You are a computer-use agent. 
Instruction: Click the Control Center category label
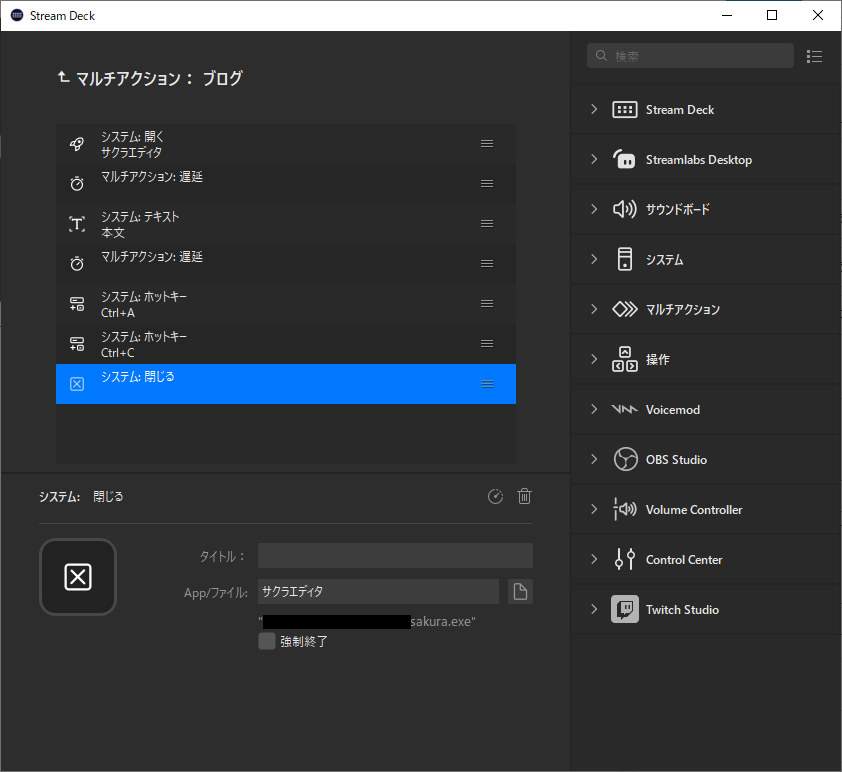[684, 559]
